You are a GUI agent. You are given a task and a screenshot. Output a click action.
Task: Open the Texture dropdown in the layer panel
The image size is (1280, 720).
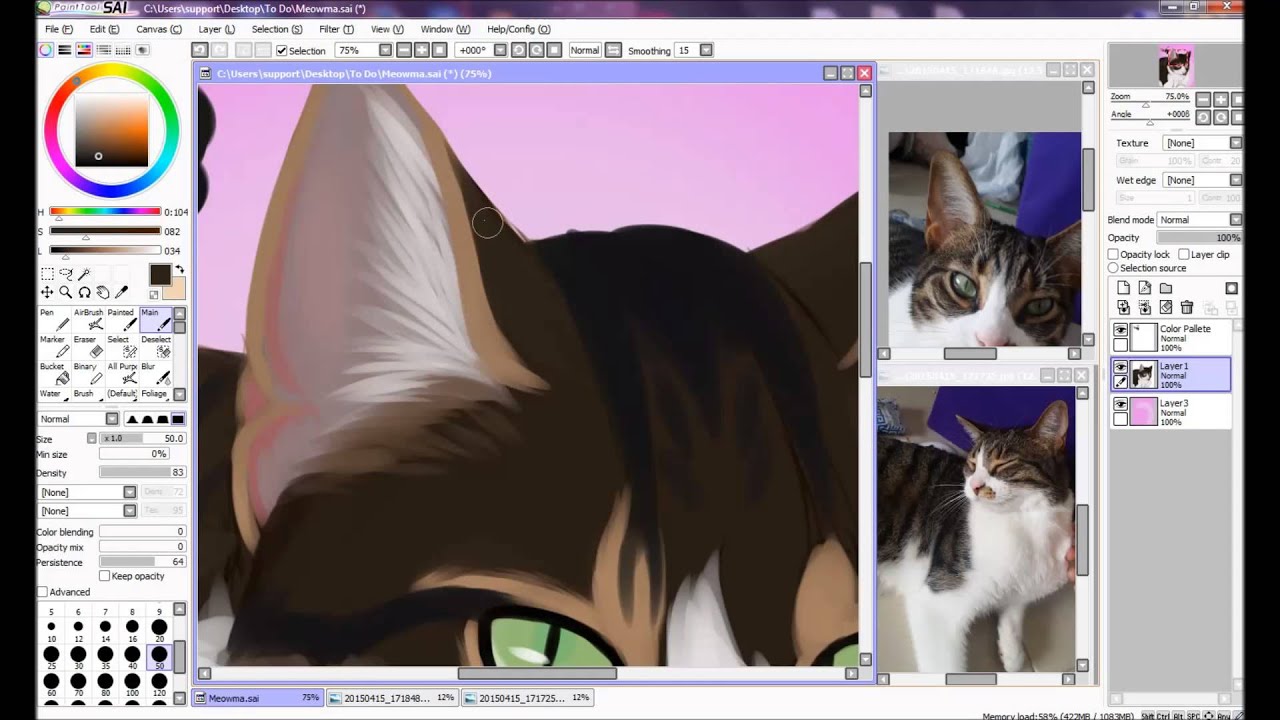pos(1236,143)
